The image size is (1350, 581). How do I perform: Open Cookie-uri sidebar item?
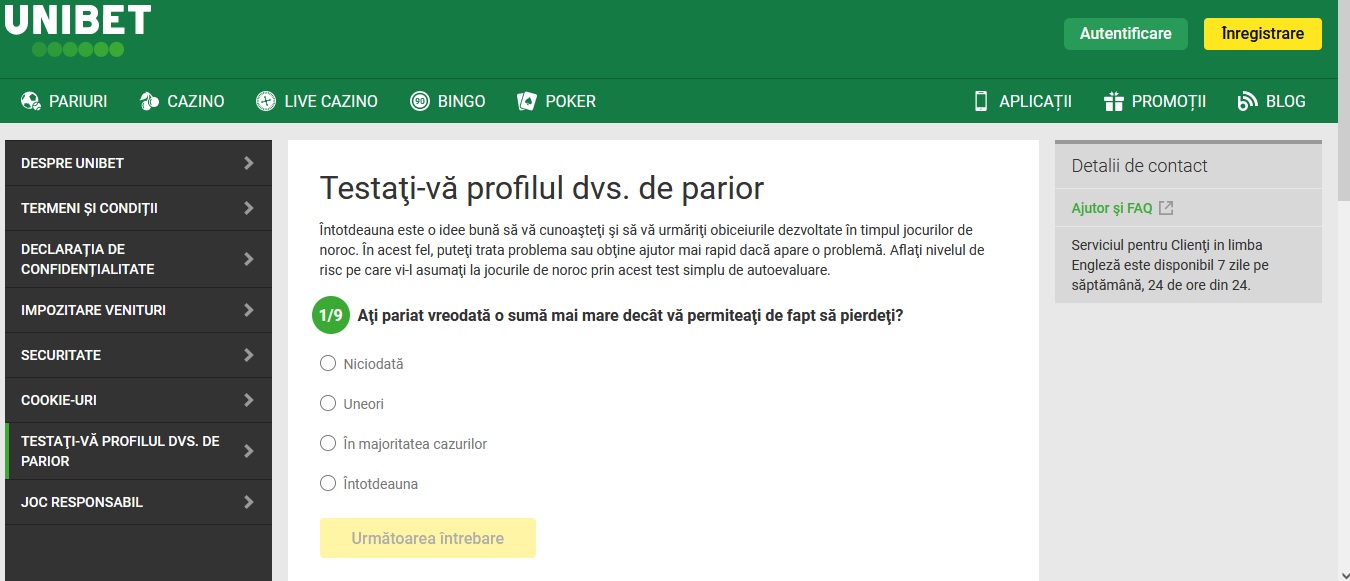(x=138, y=400)
